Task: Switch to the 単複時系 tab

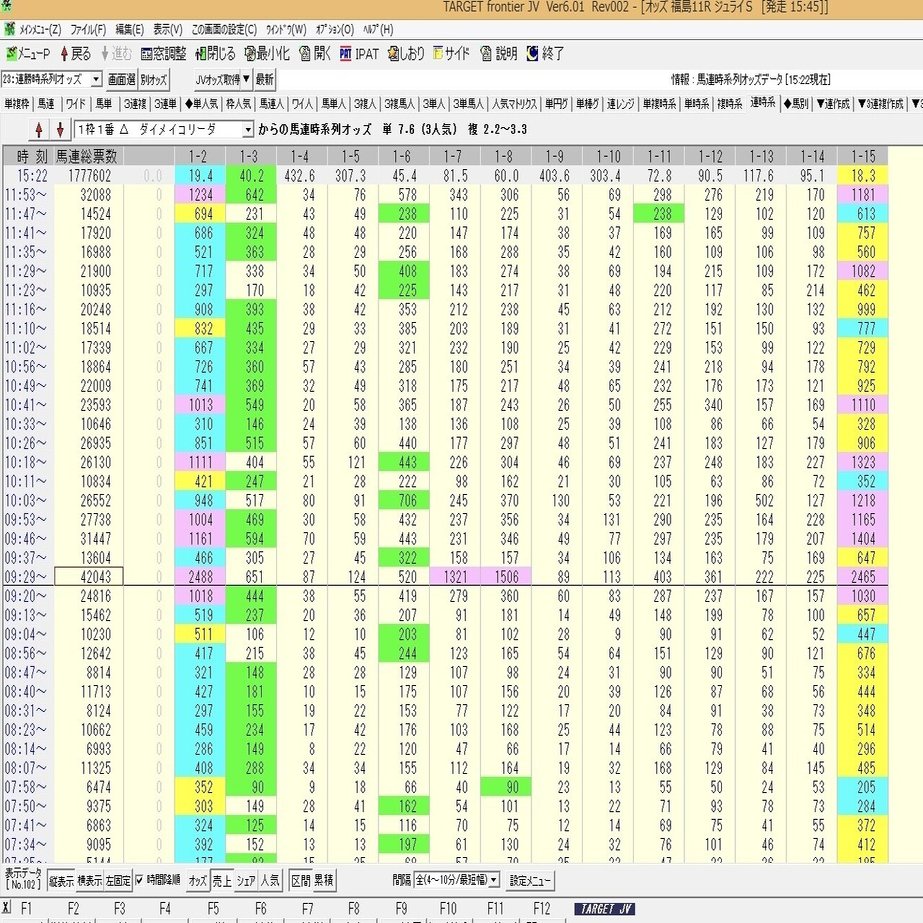Action: (659, 104)
